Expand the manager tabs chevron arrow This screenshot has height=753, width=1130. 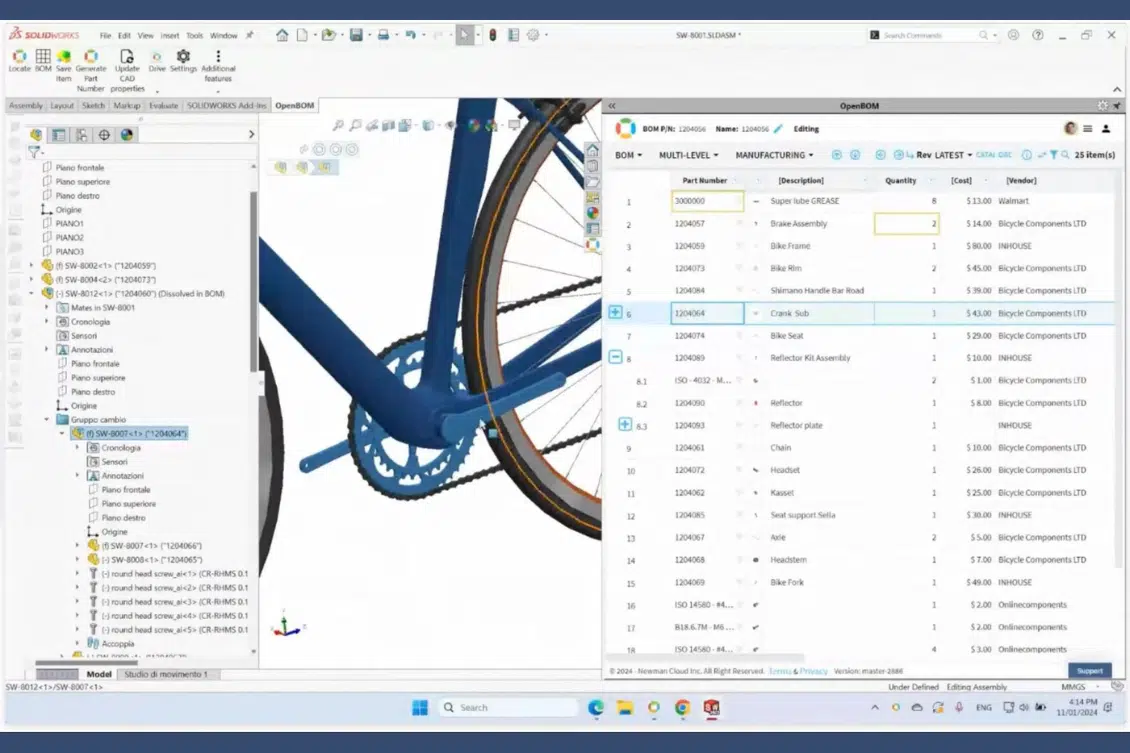pyautogui.click(x=251, y=135)
